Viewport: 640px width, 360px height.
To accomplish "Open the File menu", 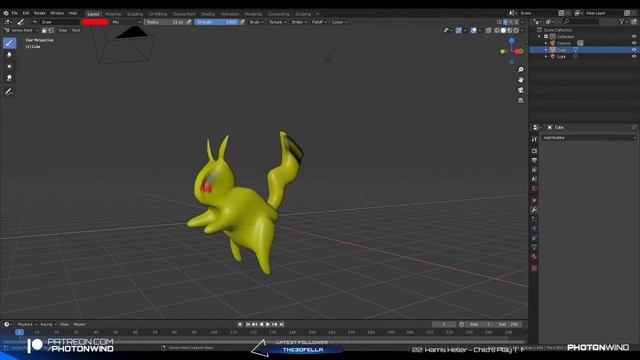I will click(x=15, y=13).
